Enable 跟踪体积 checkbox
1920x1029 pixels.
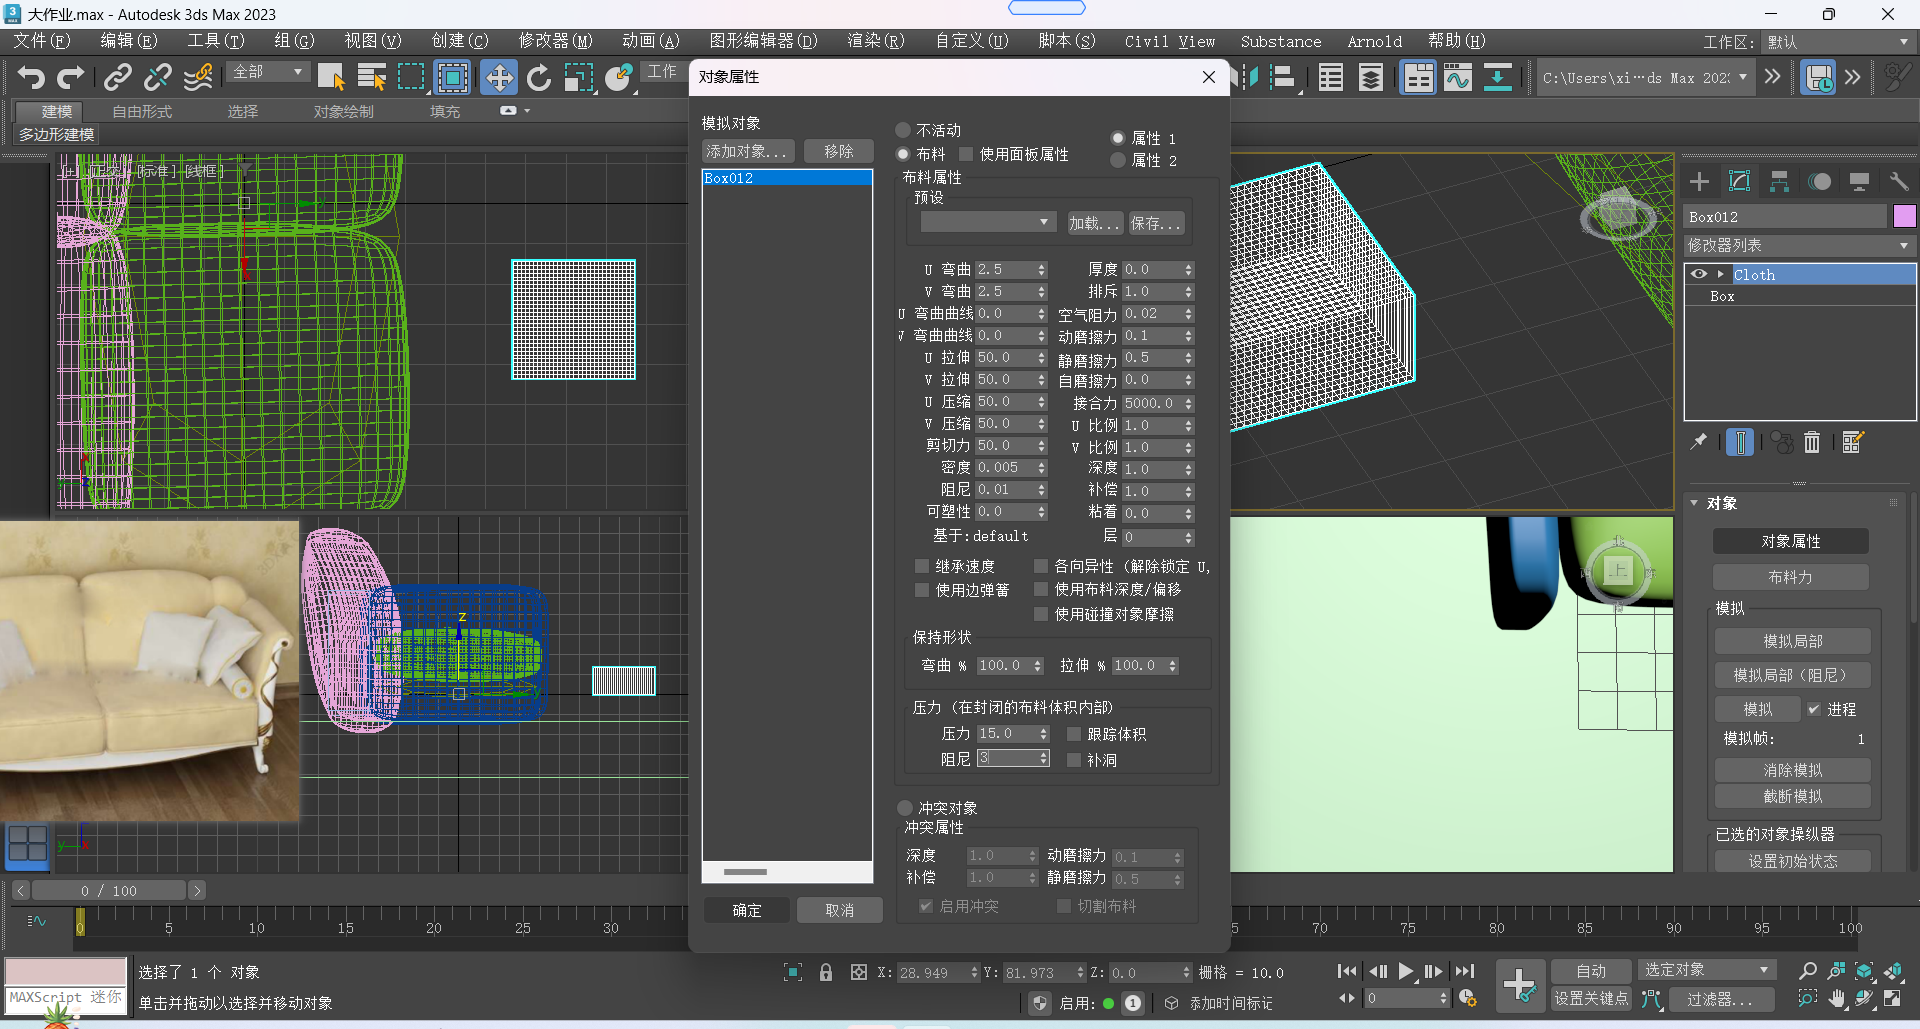[1074, 734]
